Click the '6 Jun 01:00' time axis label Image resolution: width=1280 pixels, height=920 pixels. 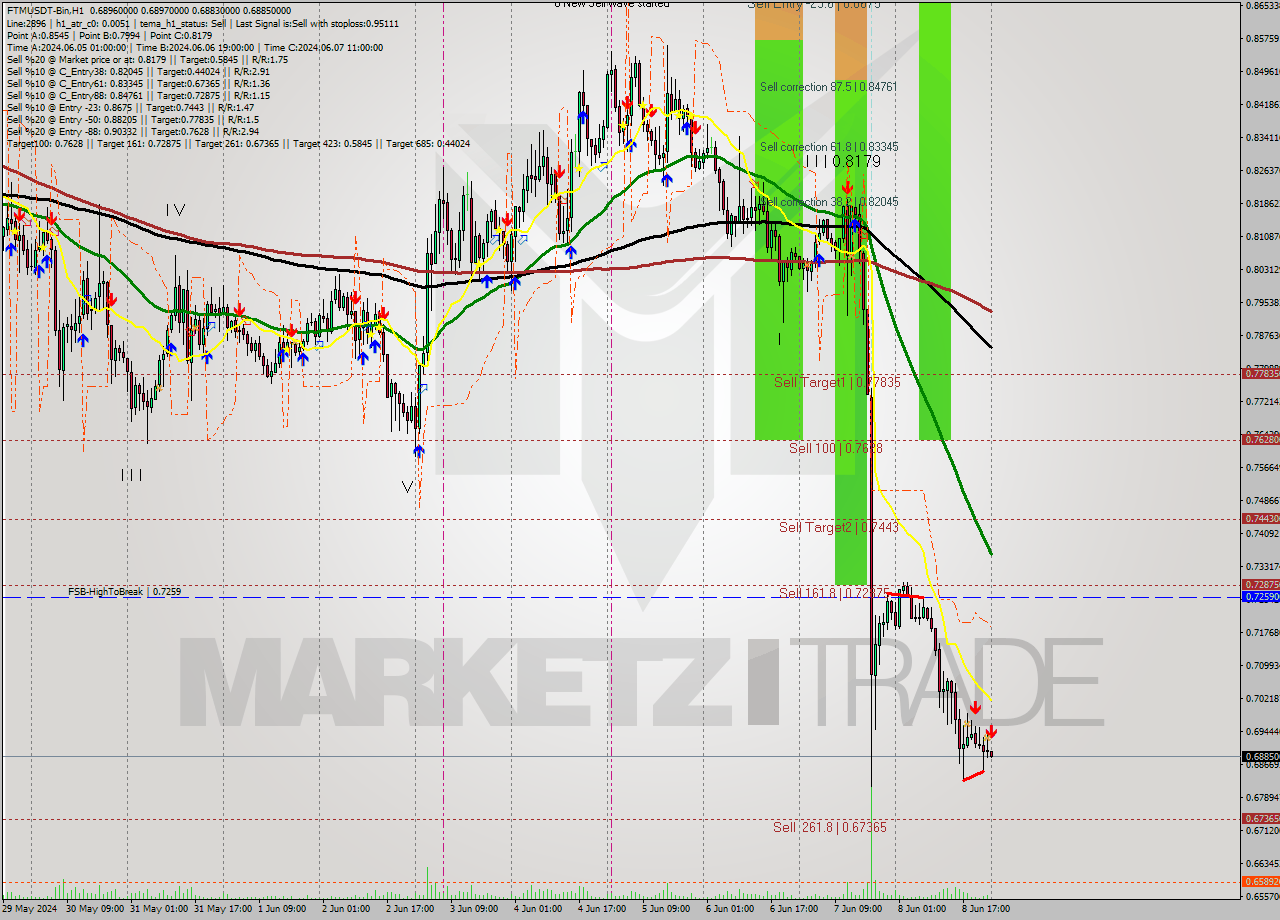tap(730, 909)
